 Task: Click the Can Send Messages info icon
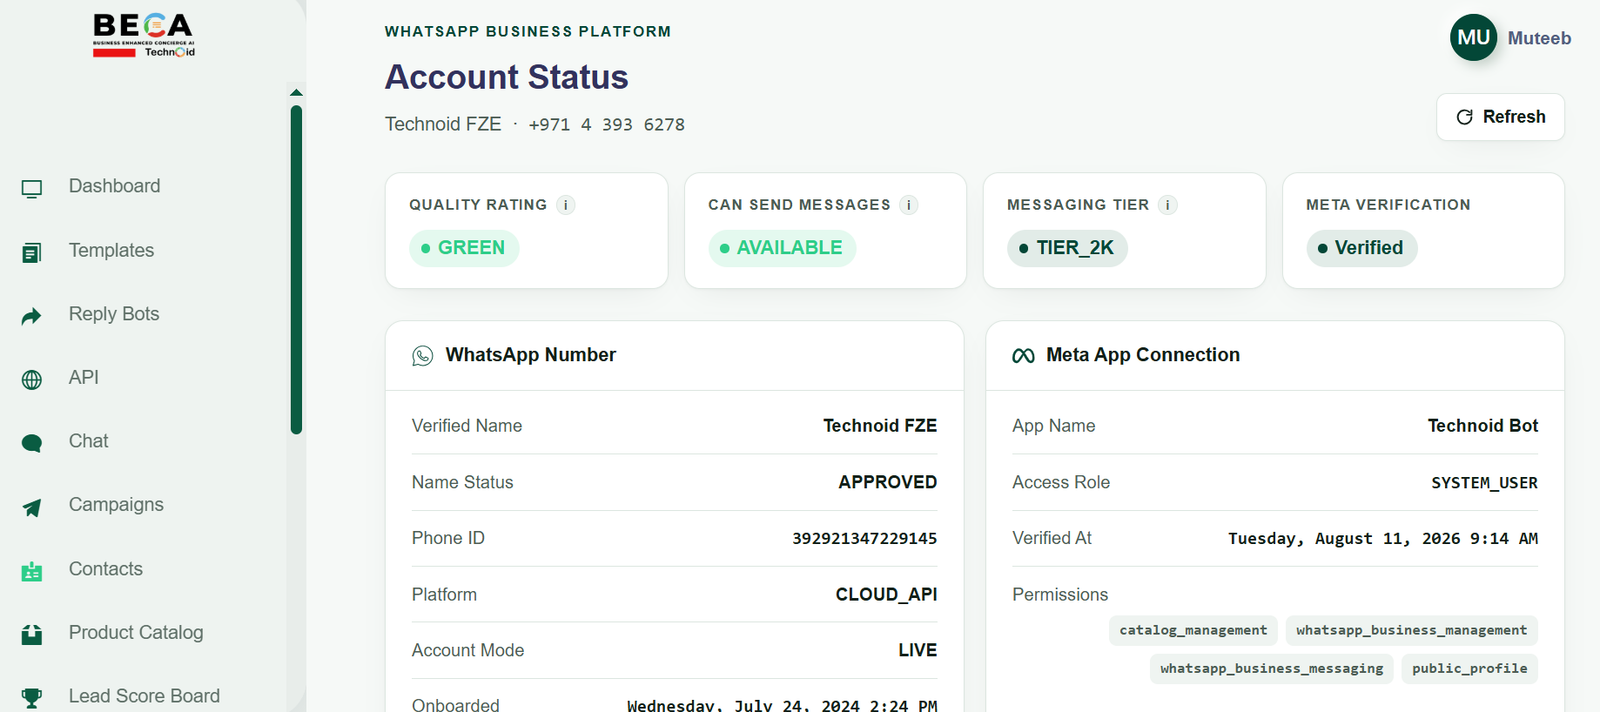(x=909, y=205)
